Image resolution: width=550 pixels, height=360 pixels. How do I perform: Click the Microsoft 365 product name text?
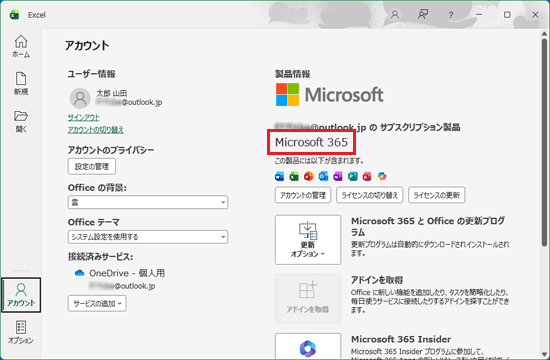click(311, 142)
